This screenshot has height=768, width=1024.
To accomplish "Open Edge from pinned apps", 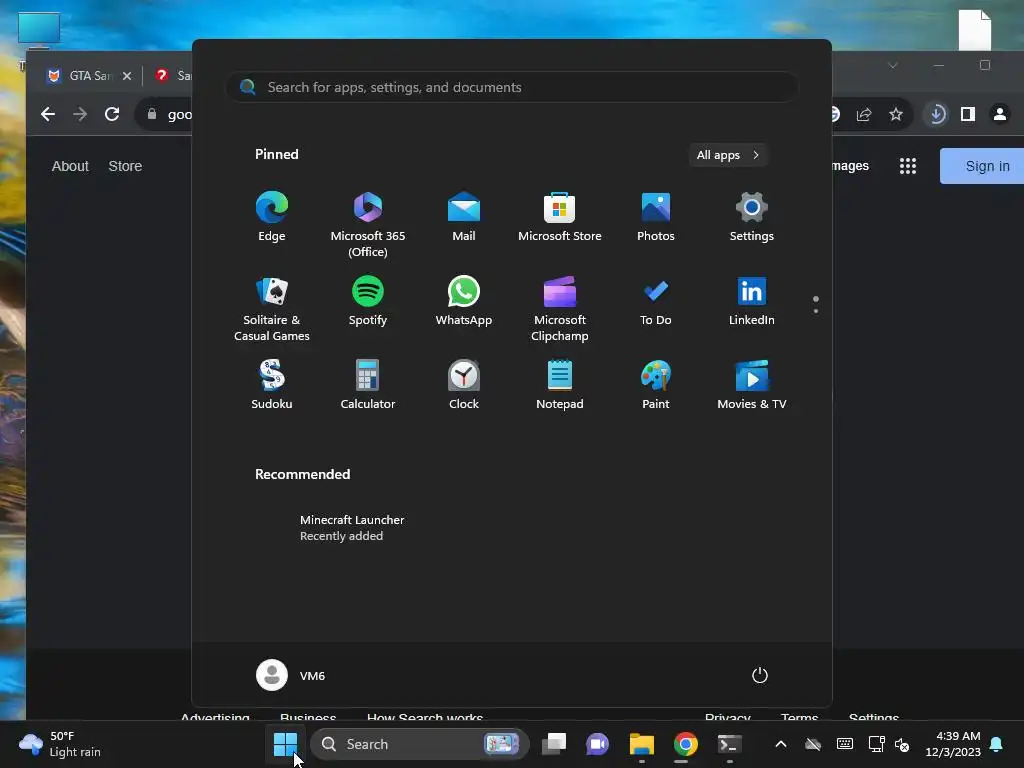I will (x=272, y=217).
